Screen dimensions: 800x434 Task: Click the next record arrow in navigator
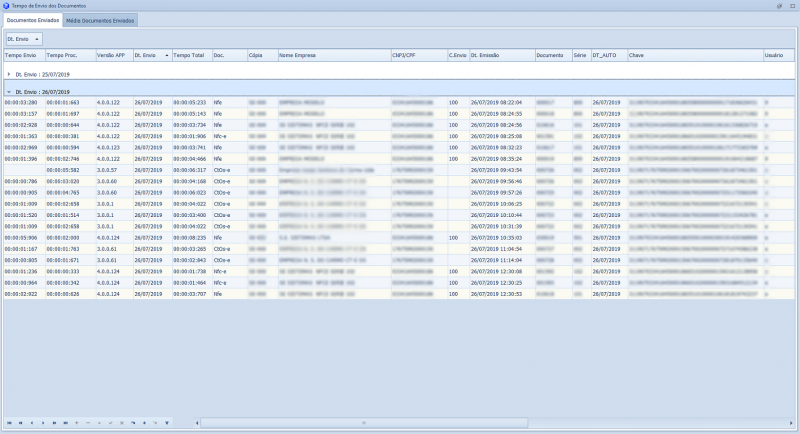[x=43, y=423]
